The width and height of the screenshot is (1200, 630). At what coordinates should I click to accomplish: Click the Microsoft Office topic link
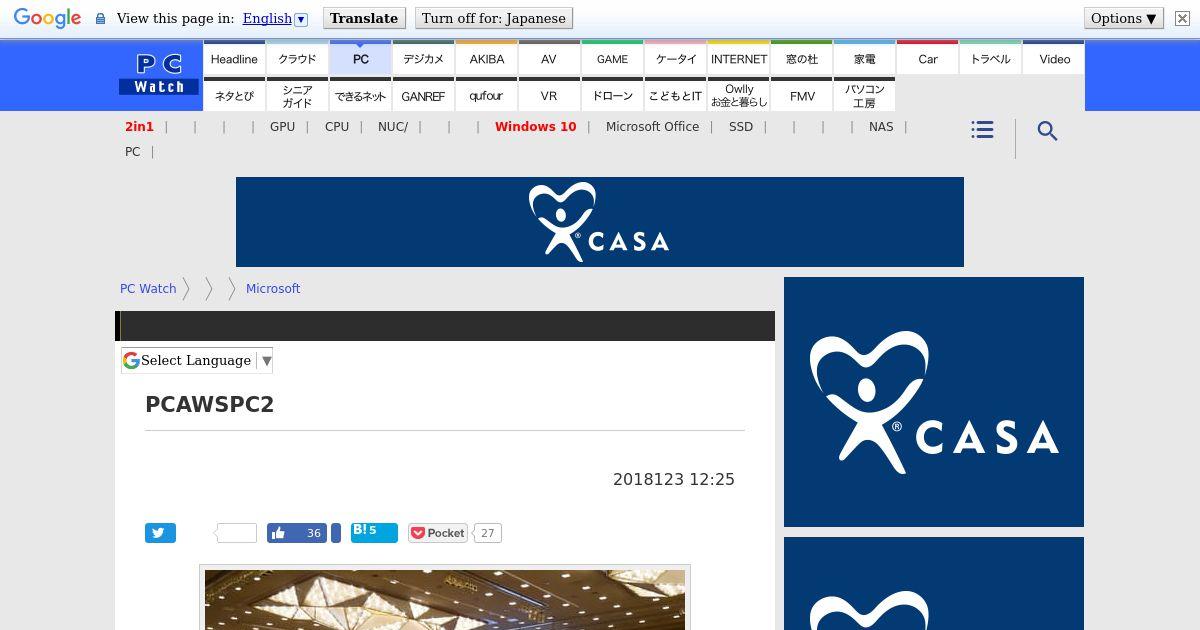coord(652,127)
